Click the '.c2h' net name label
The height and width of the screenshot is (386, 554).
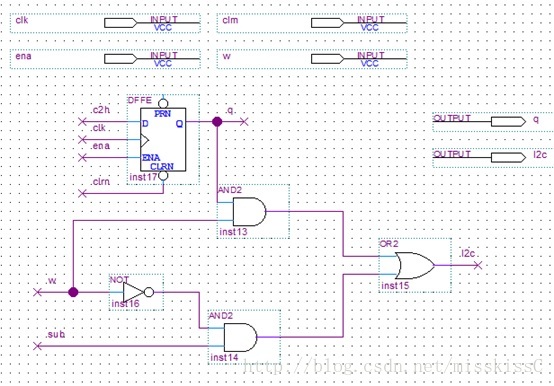(x=100, y=110)
